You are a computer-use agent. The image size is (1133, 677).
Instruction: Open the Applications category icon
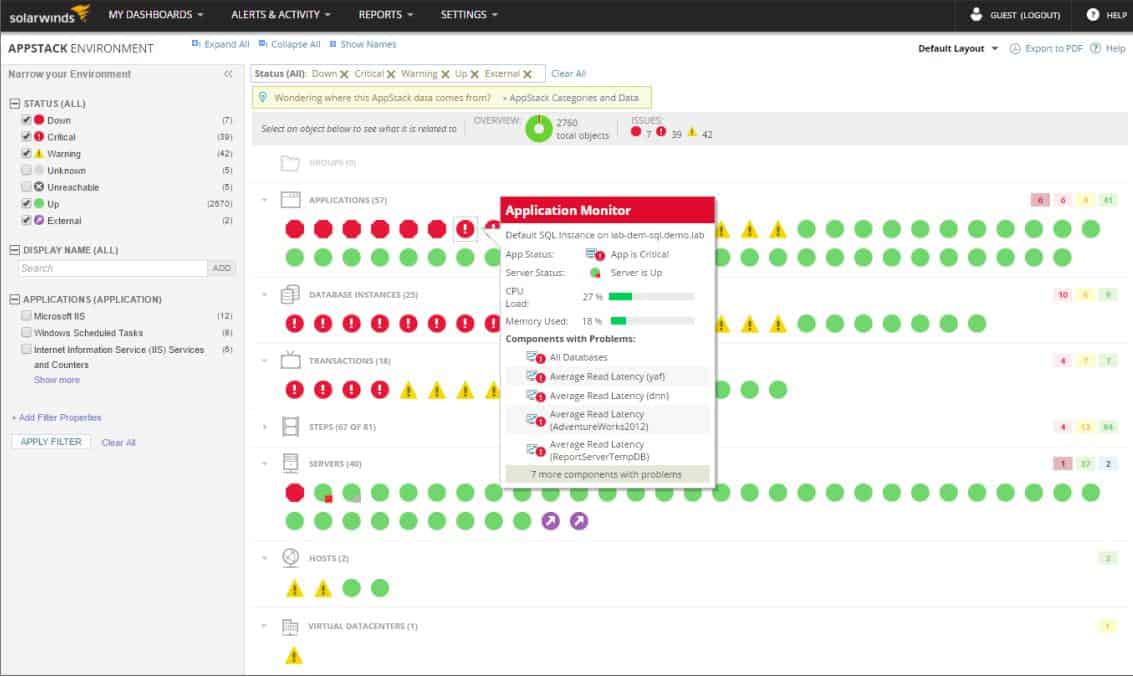point(290,200)
